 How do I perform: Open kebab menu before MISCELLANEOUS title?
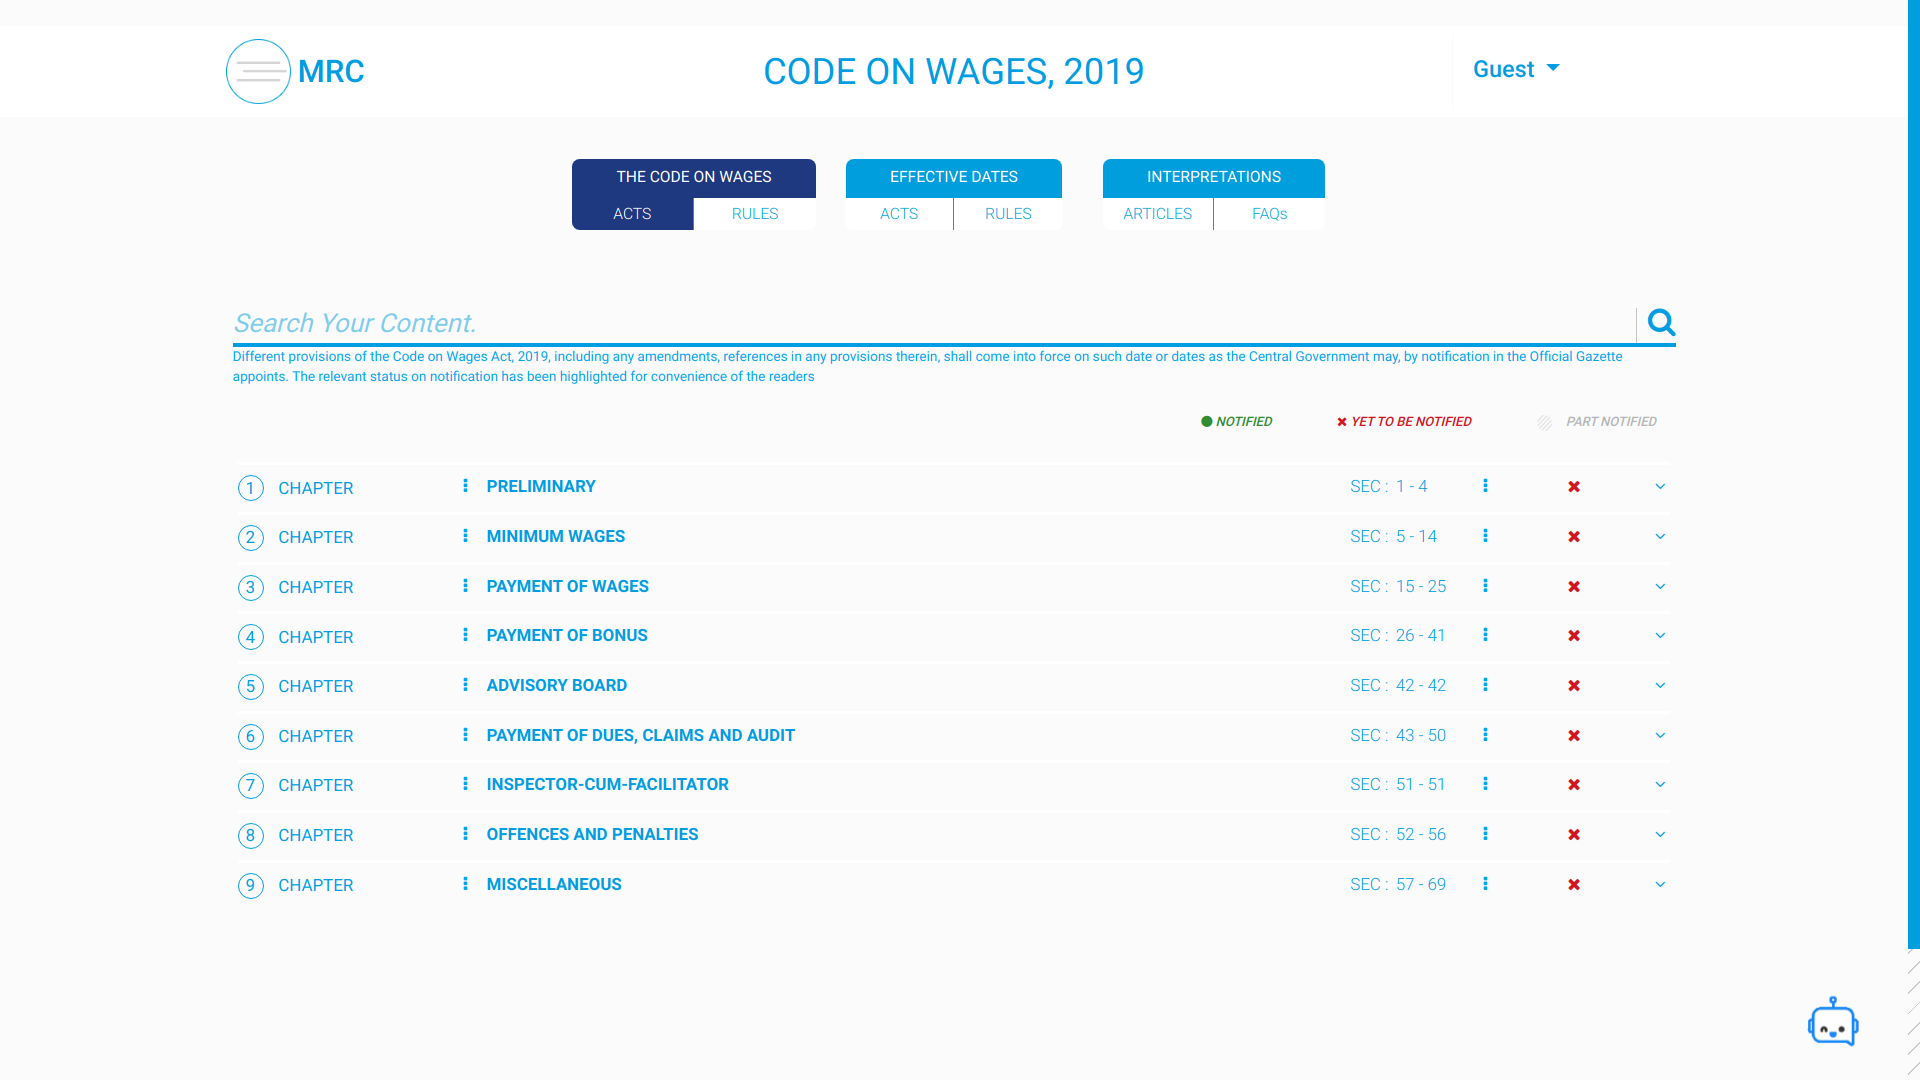465,884
